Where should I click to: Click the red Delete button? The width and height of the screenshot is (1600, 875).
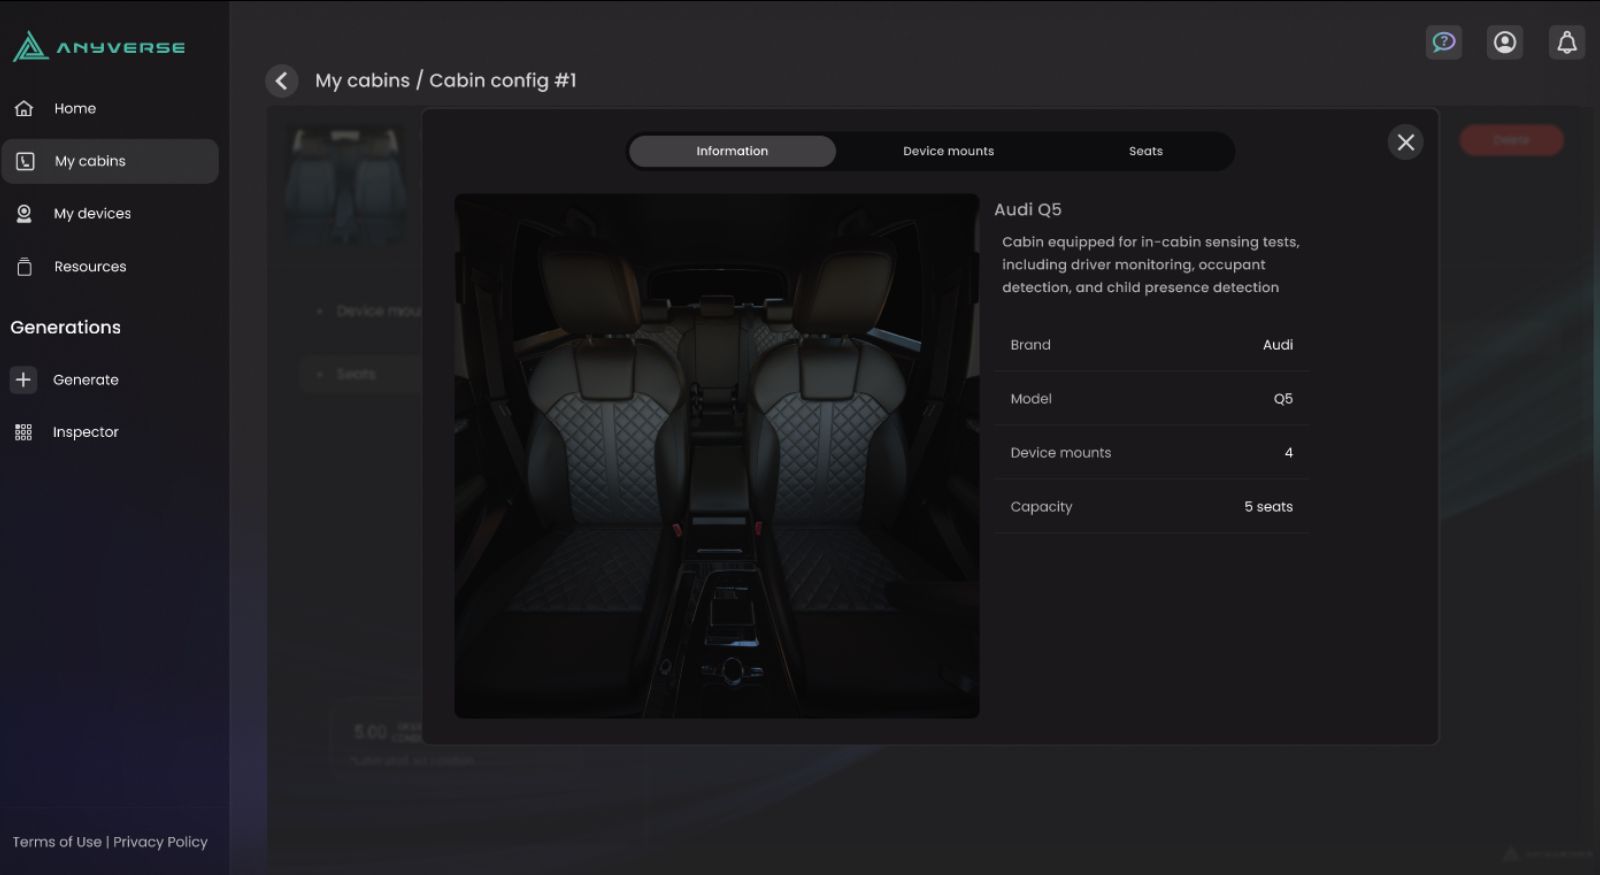1511,140
